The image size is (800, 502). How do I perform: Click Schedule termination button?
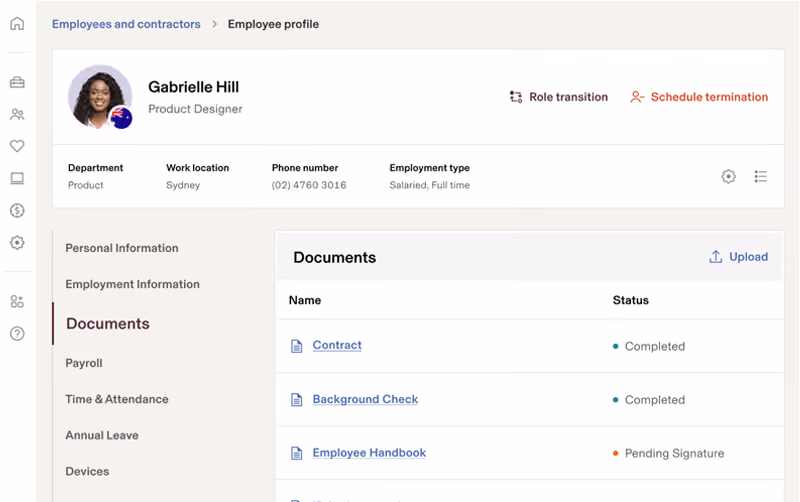click(699, 97)
